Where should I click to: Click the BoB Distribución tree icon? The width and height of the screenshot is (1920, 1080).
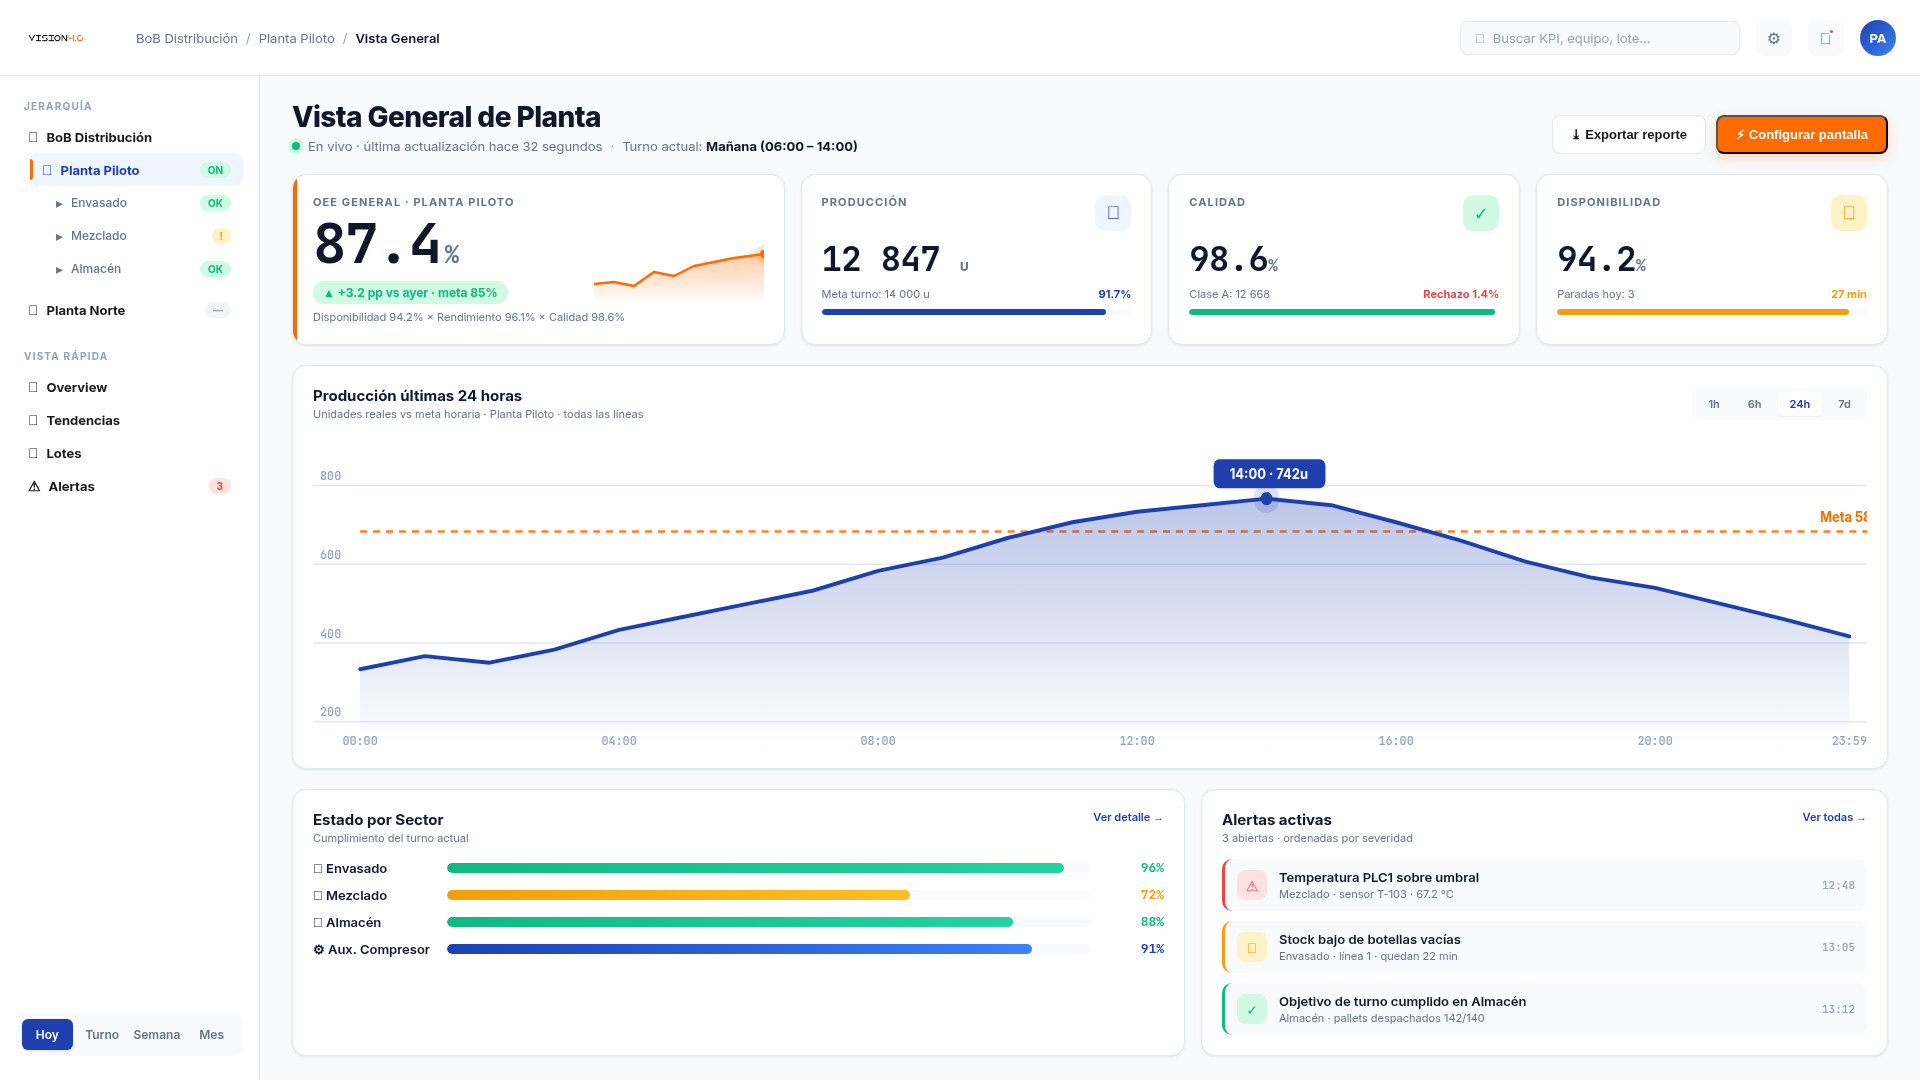point(34,137)
